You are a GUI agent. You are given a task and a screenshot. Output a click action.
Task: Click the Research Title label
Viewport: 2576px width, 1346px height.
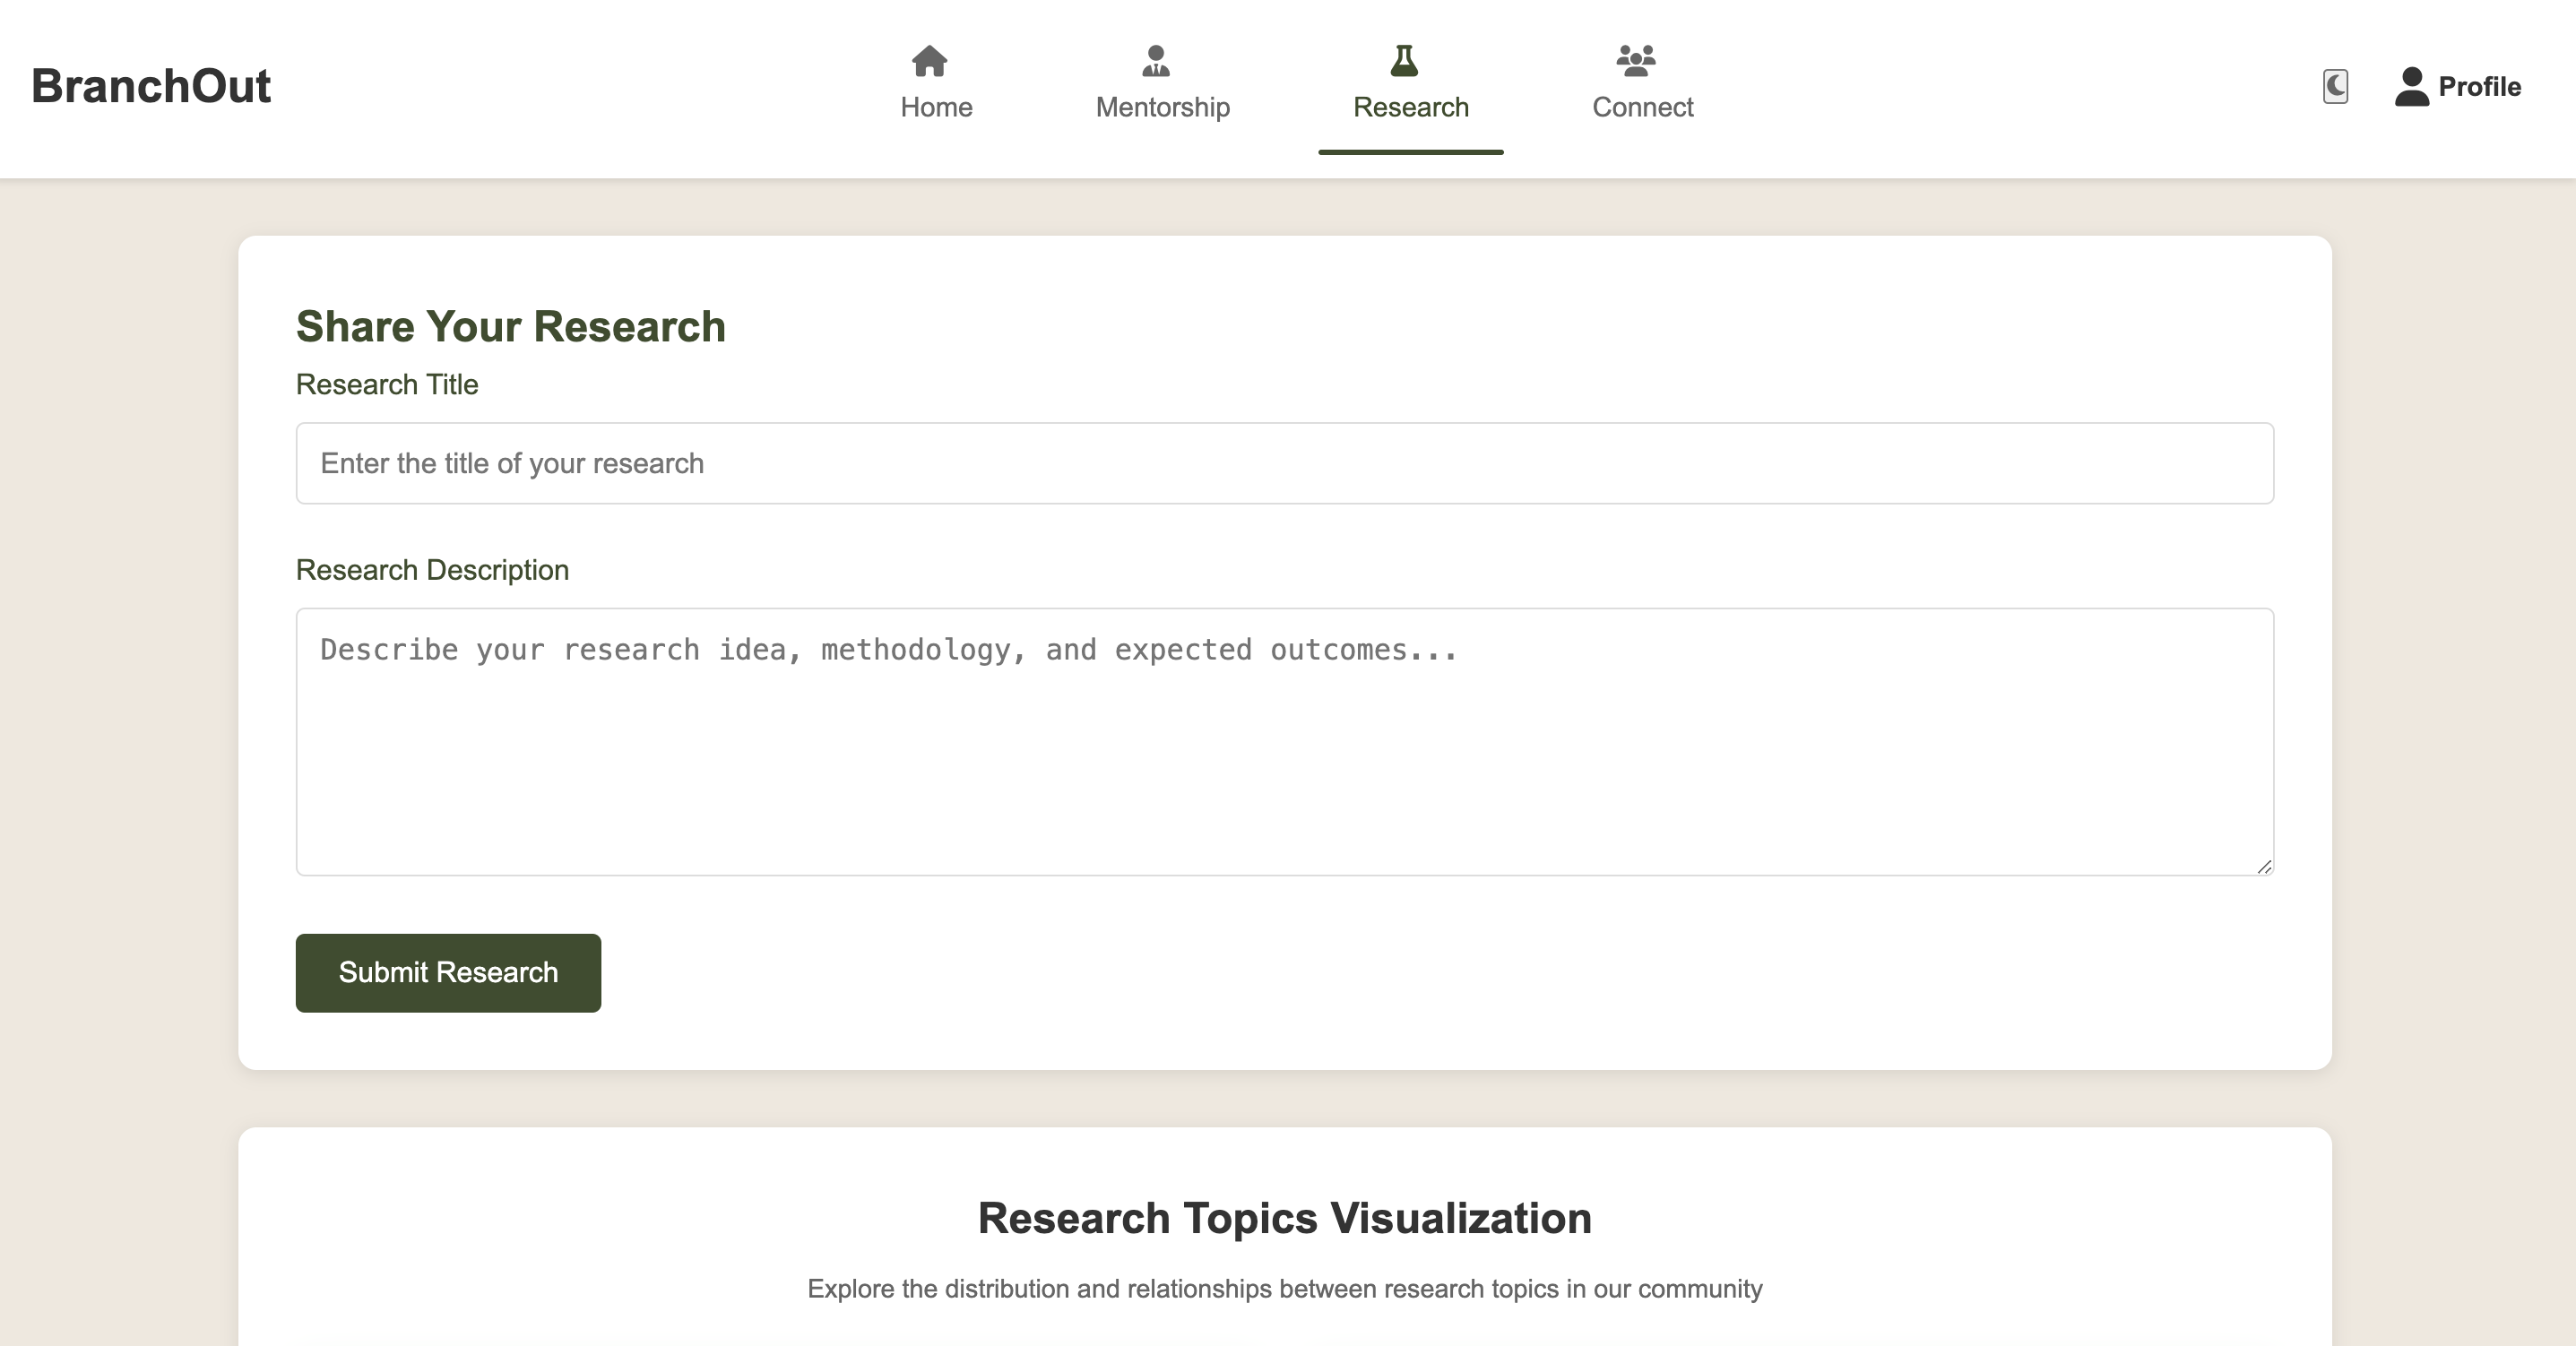point(387,384)
